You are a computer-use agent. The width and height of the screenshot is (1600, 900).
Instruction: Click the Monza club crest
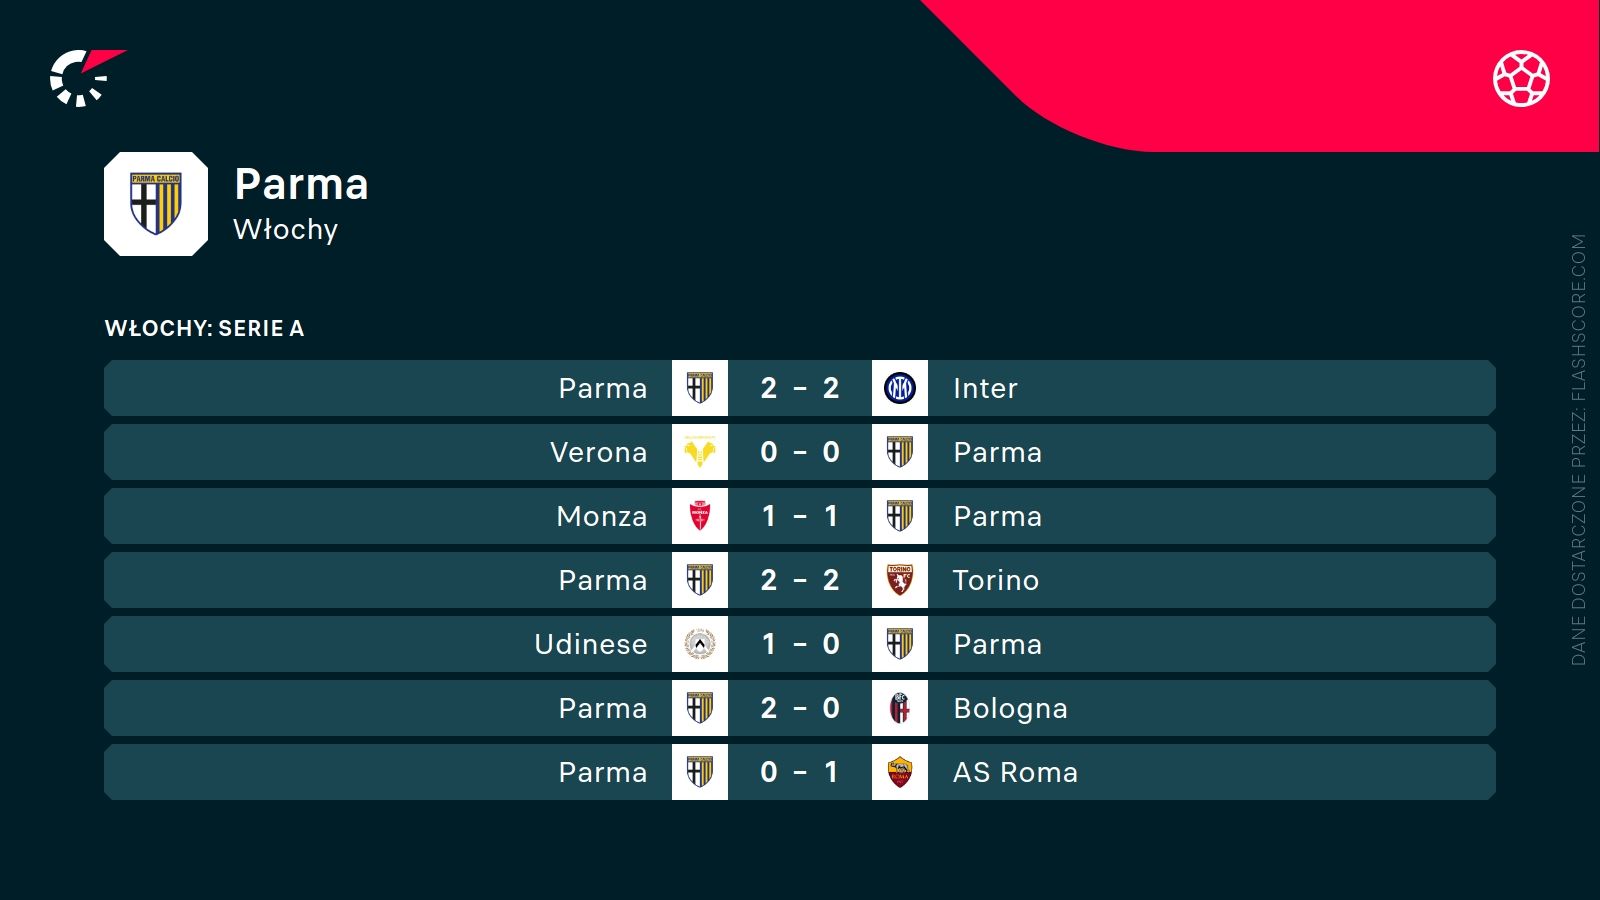[700, 516]
